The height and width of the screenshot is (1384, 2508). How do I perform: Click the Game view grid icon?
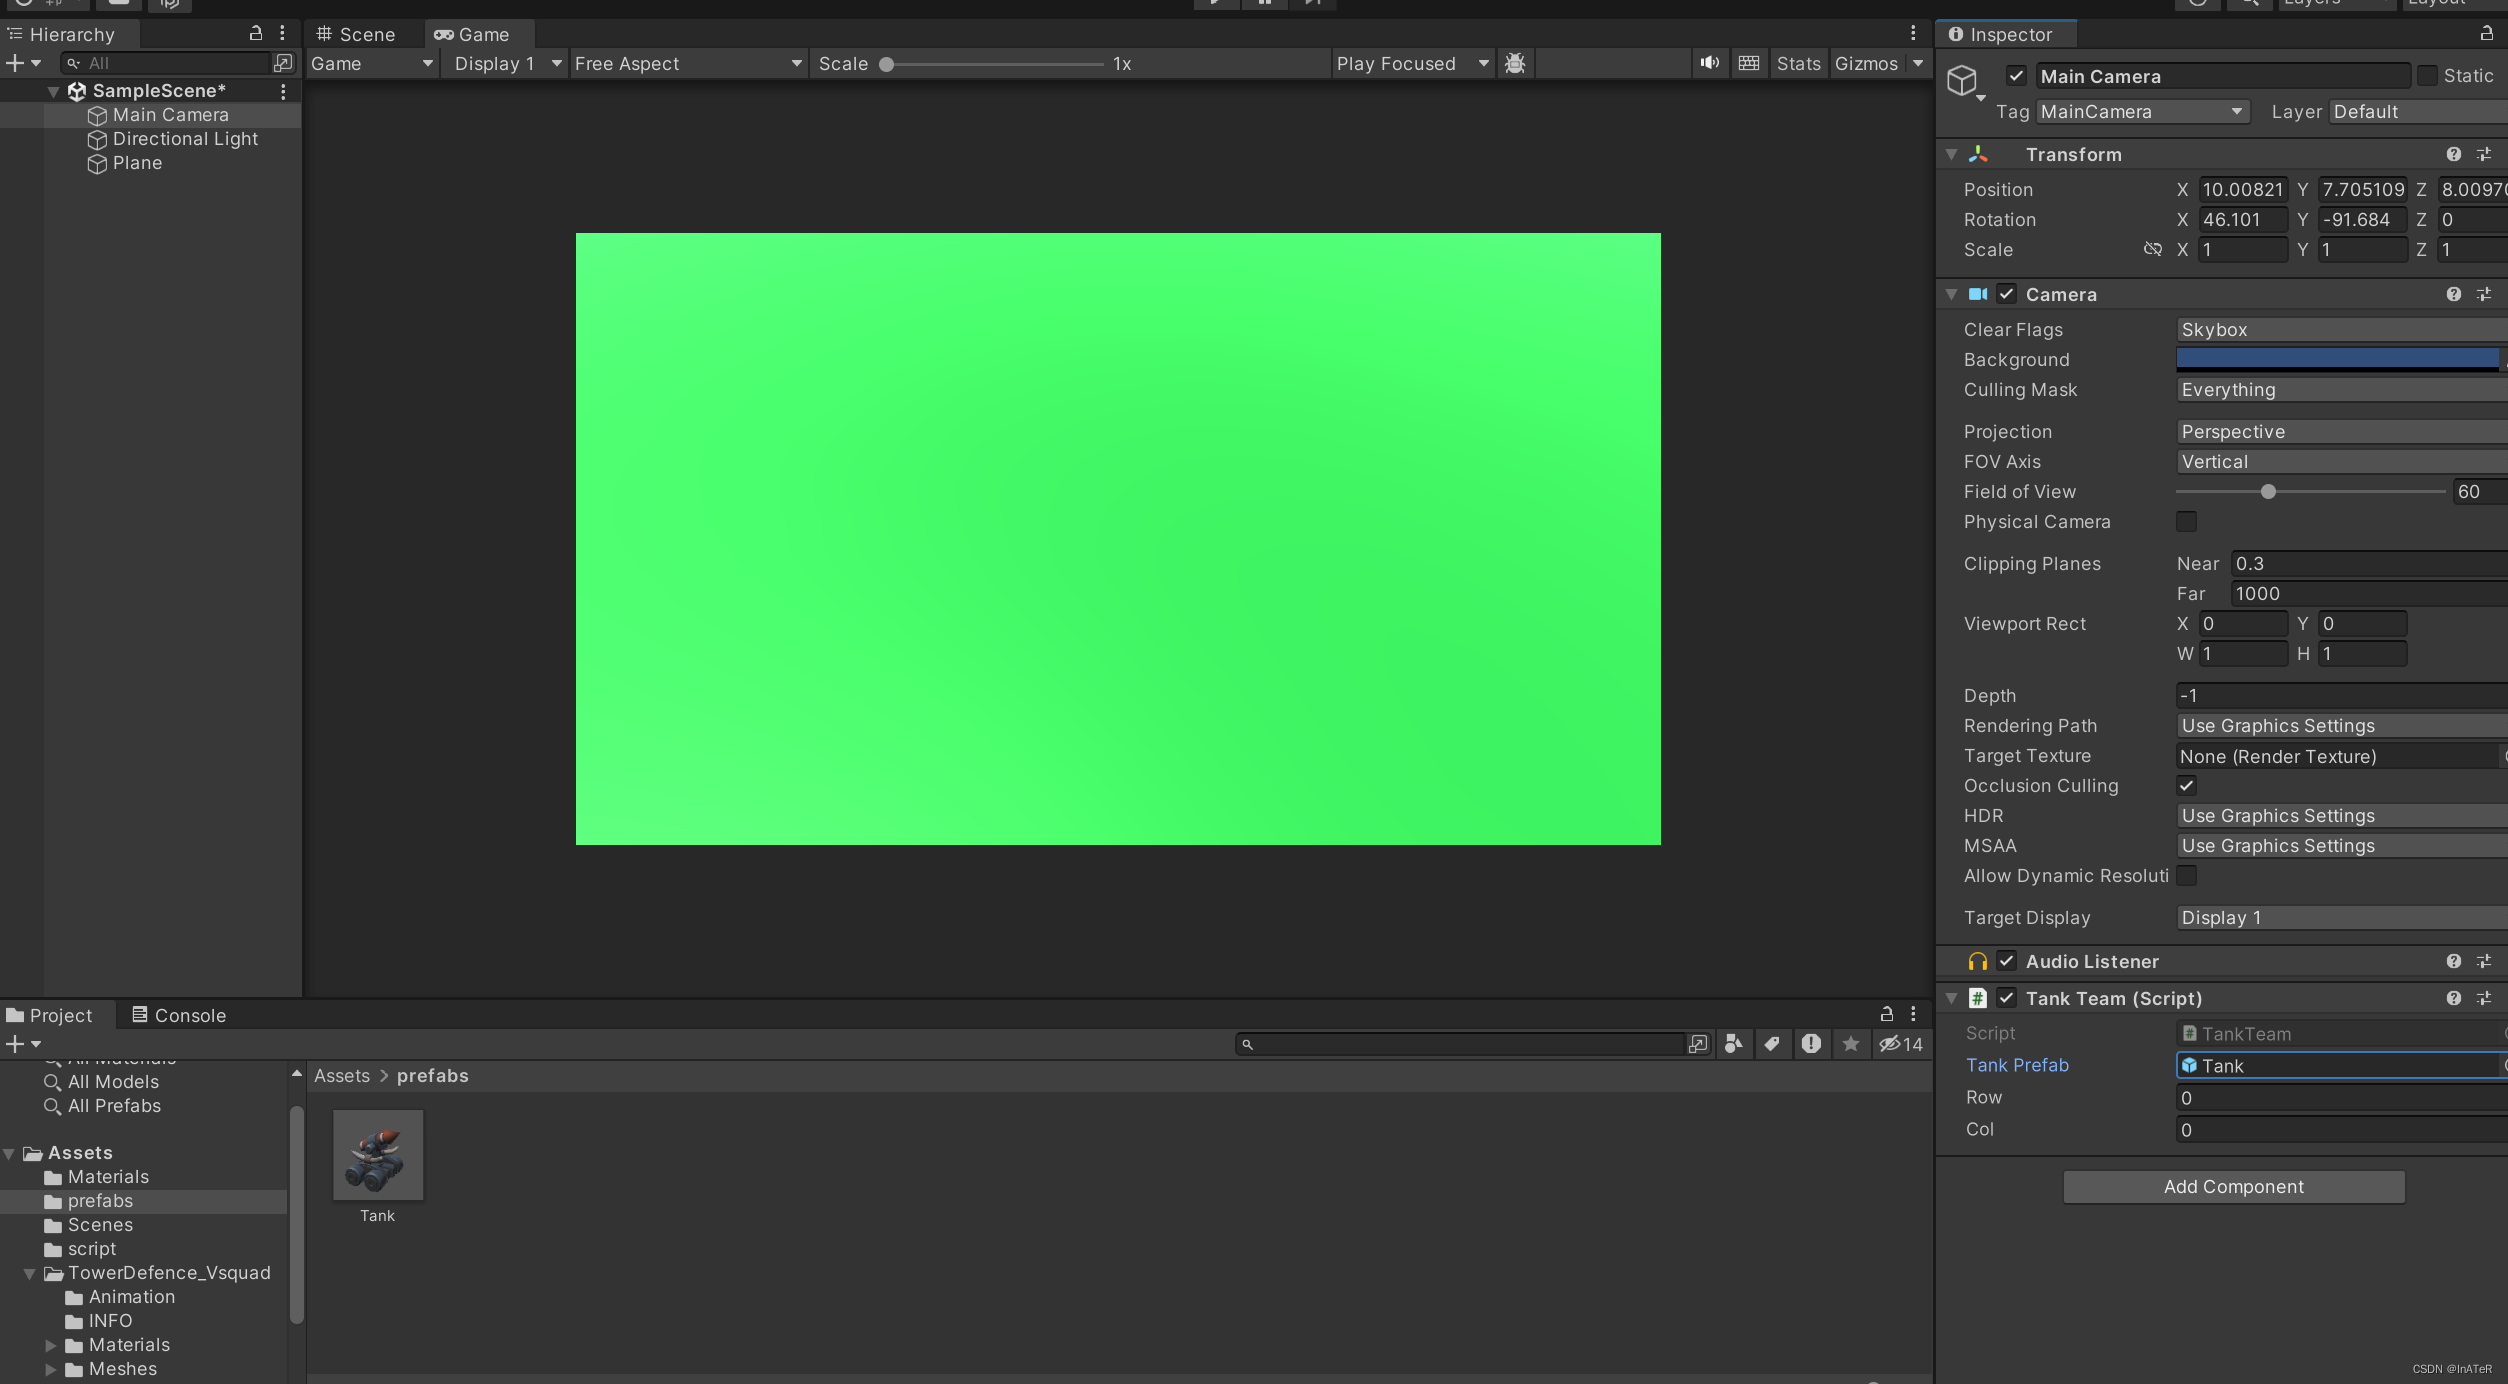click(x=1748, y=63)
